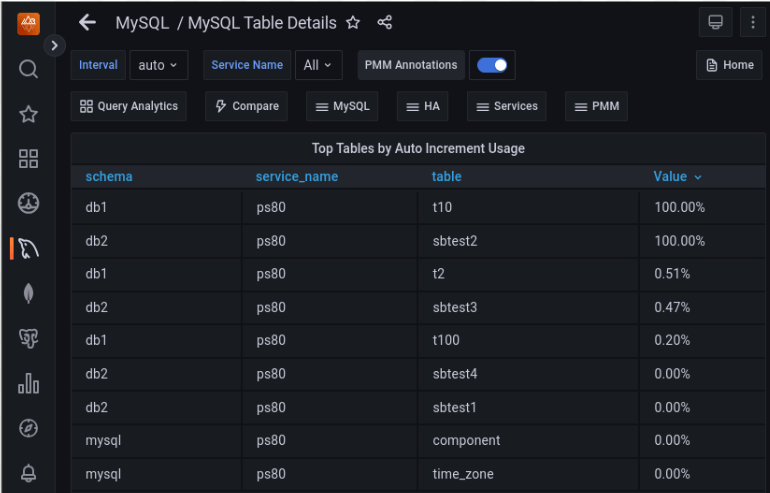Go back using the left arrow
Viewport: 770px width, 493px height.
87,23
